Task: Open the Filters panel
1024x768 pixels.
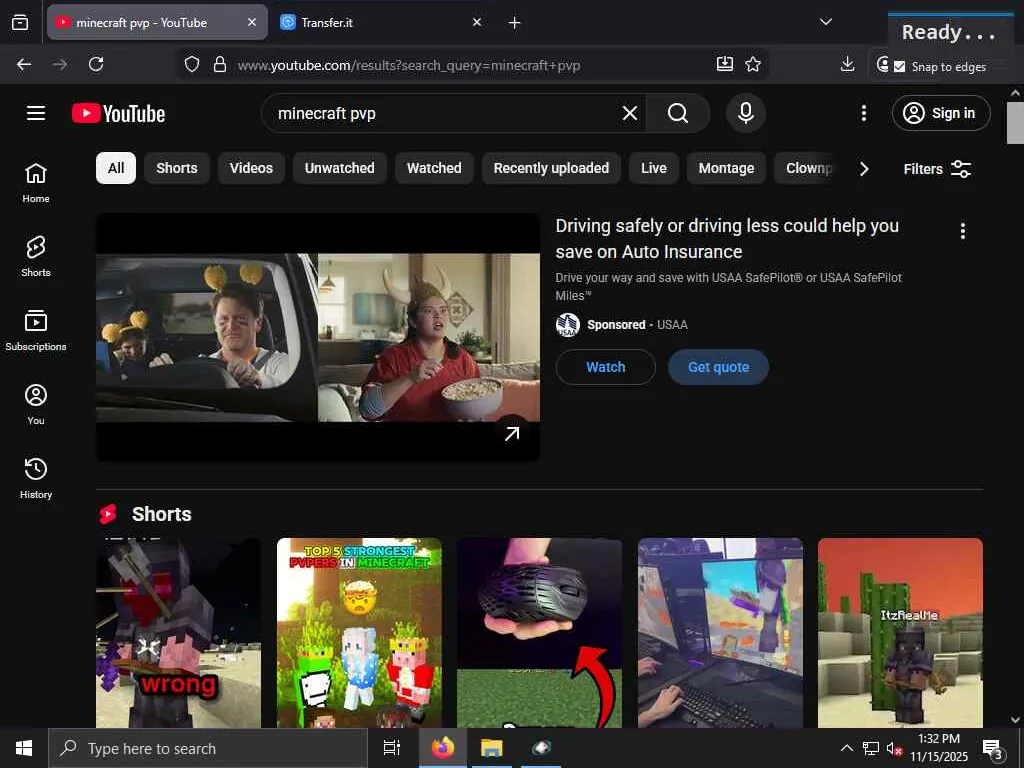Action: [937, 168]
